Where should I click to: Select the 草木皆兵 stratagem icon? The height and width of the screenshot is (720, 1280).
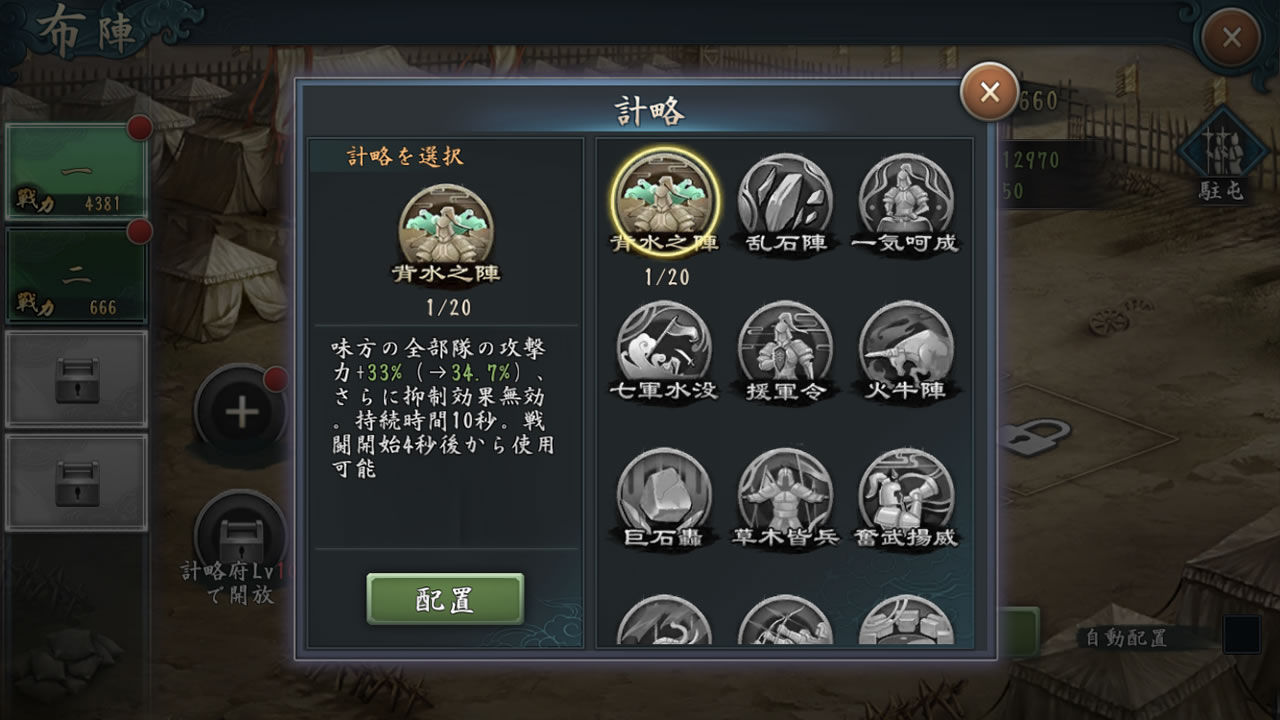point(785,496)
